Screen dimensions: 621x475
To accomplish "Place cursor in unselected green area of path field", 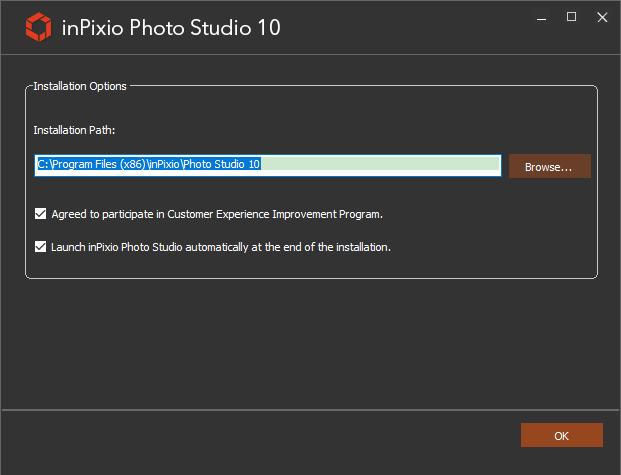I will (x=380, y=164).
